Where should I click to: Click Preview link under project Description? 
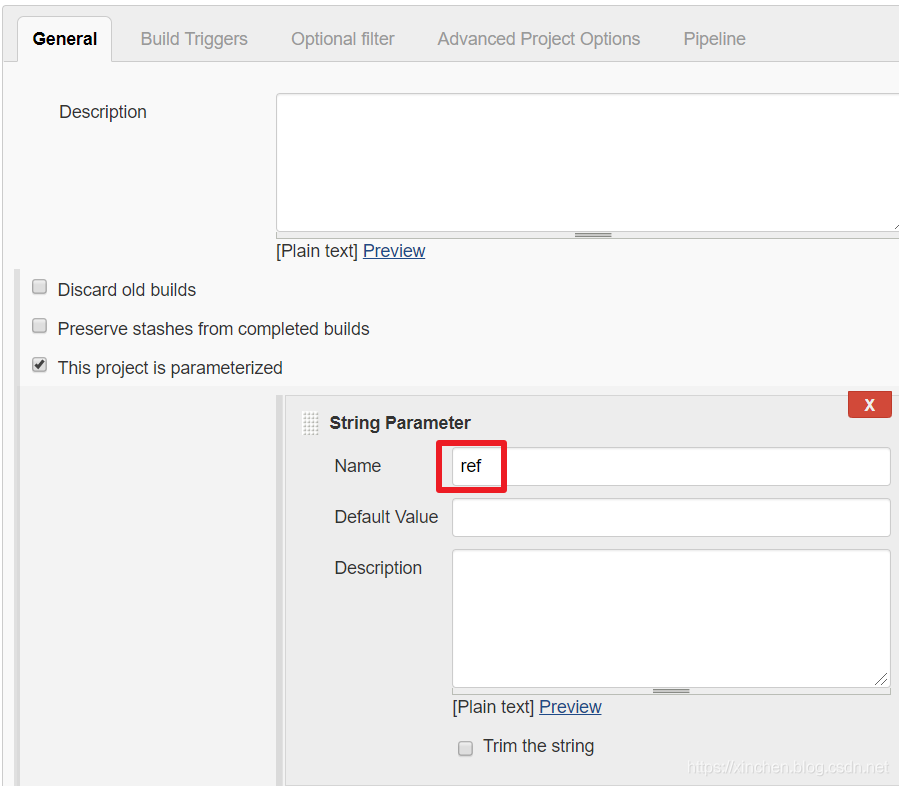(x=394, y=251)
